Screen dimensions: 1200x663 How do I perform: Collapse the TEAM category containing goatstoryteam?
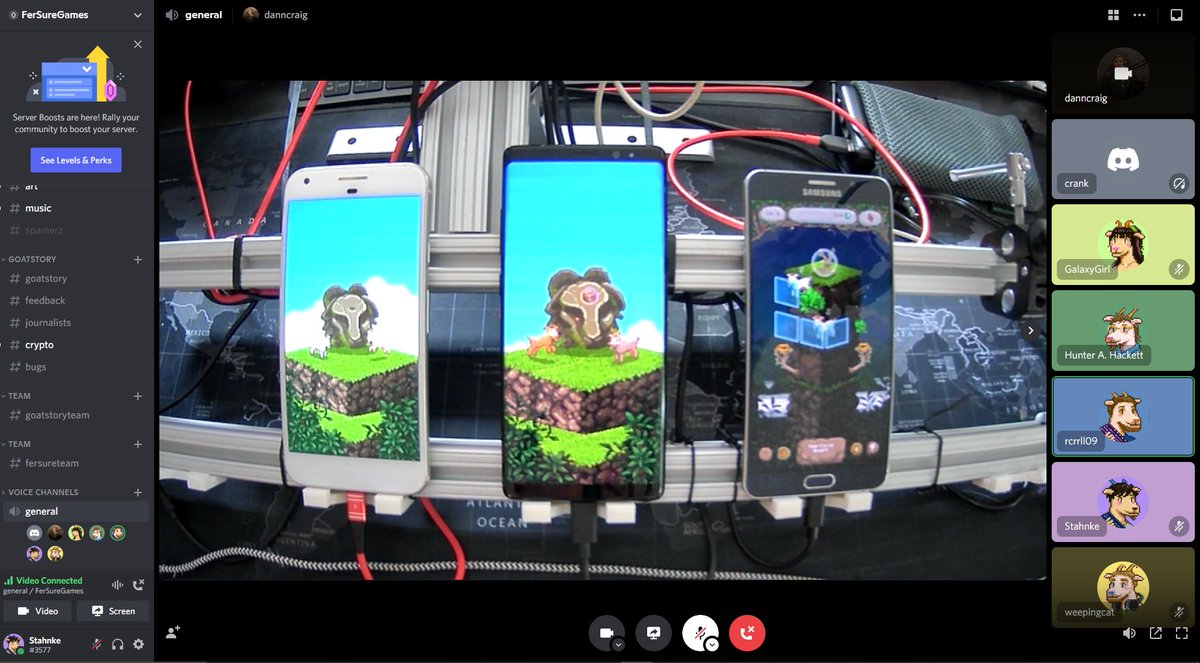tap(19, 396)
